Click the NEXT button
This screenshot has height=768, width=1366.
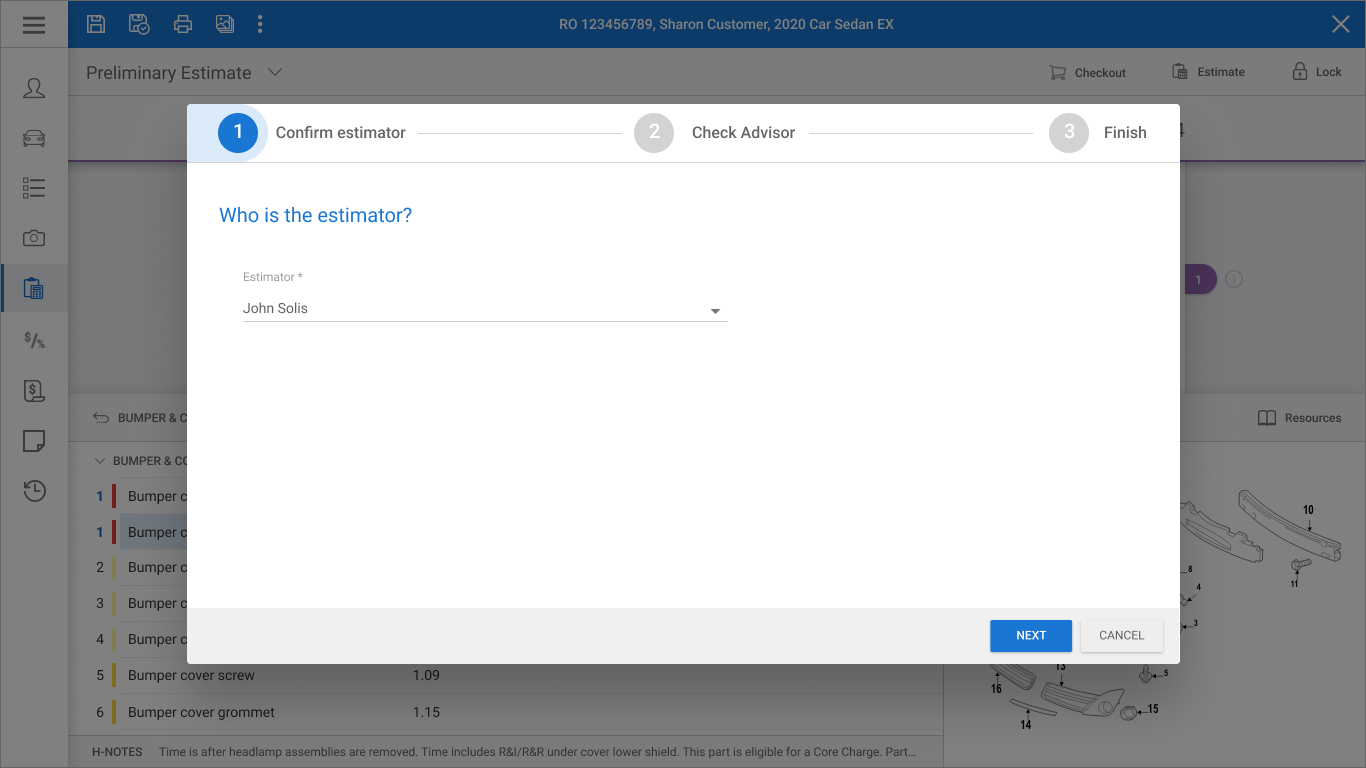pyautogui.click(x=1031, y=636)
